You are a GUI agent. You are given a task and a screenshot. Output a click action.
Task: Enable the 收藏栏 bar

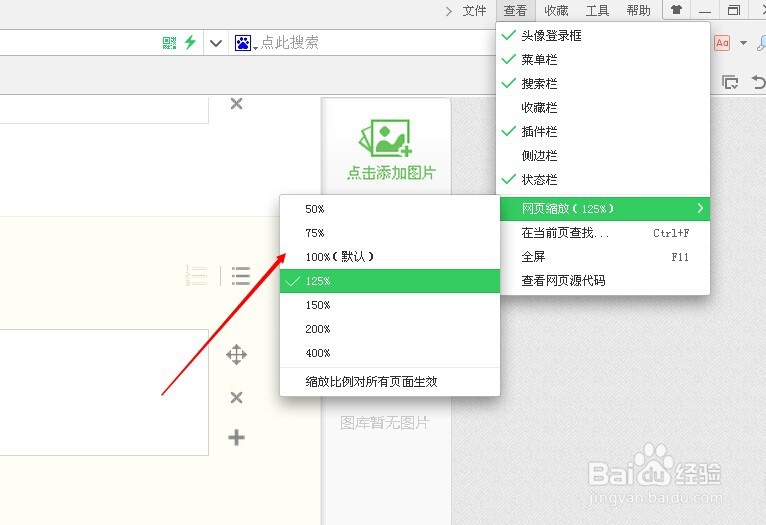[x=603, y=107]
